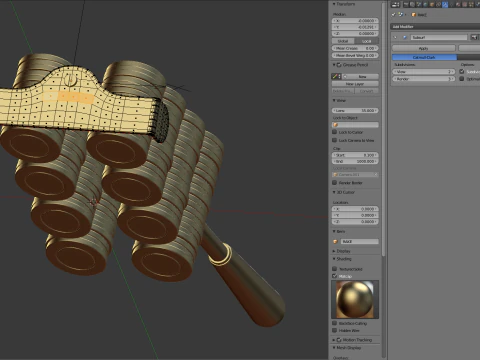Image resolution: width=480 pixels, height=360 pixels.
Task: Click the Motion Tracking panel header icon
Action: (x=339, y=340)
